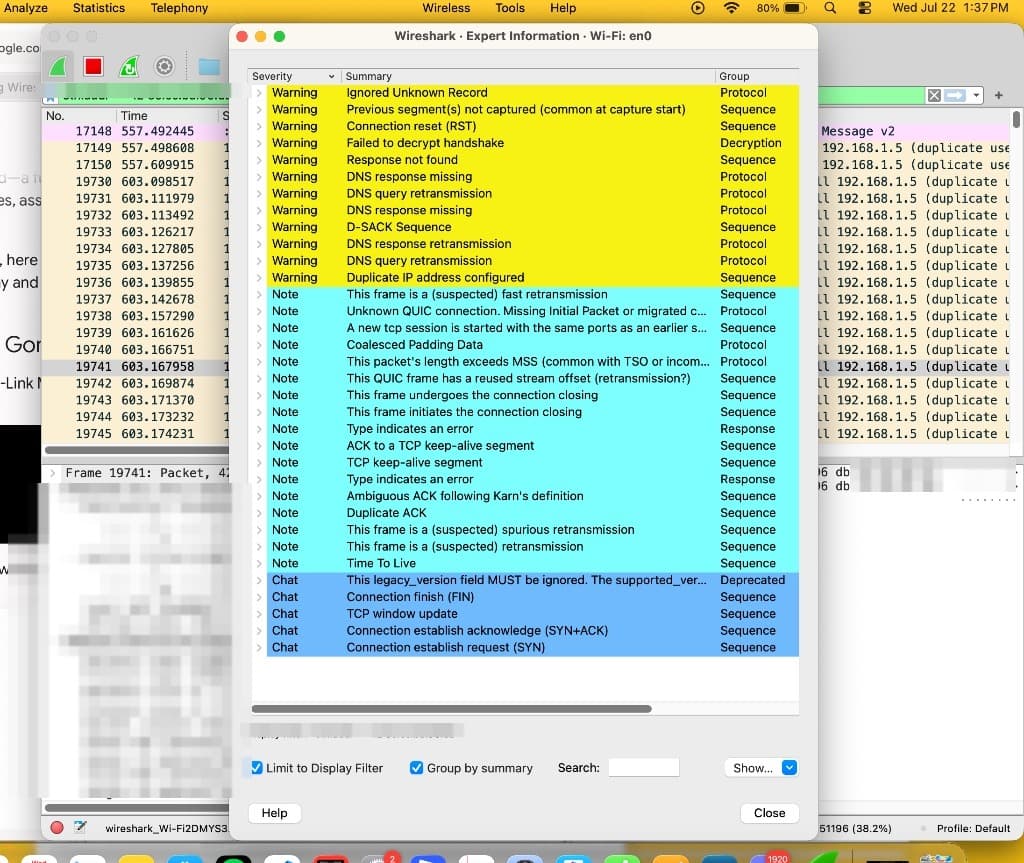Click the packet list horizontal scrollbar
The image size is (1024, 863).
click(136, 450)
